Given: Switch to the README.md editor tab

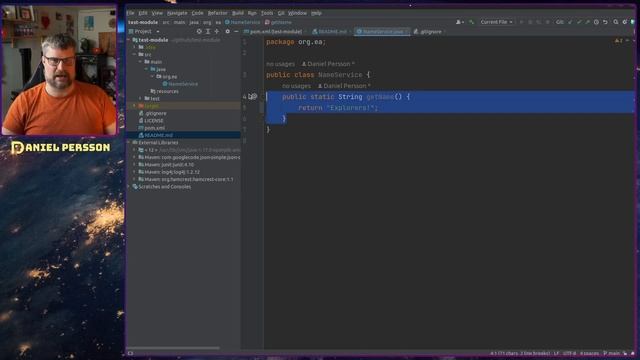Looking at the screenshot, I should click(331, 31).
